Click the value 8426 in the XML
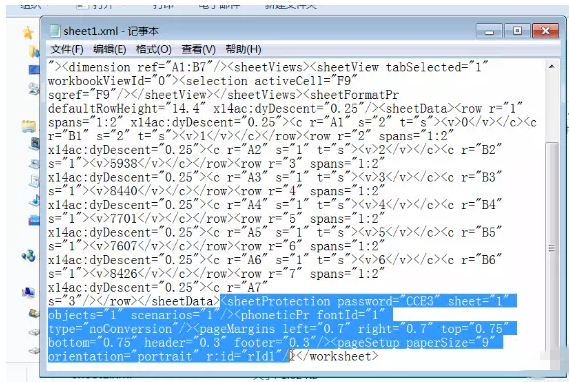The image size is (569, 382). click(124, 274)
